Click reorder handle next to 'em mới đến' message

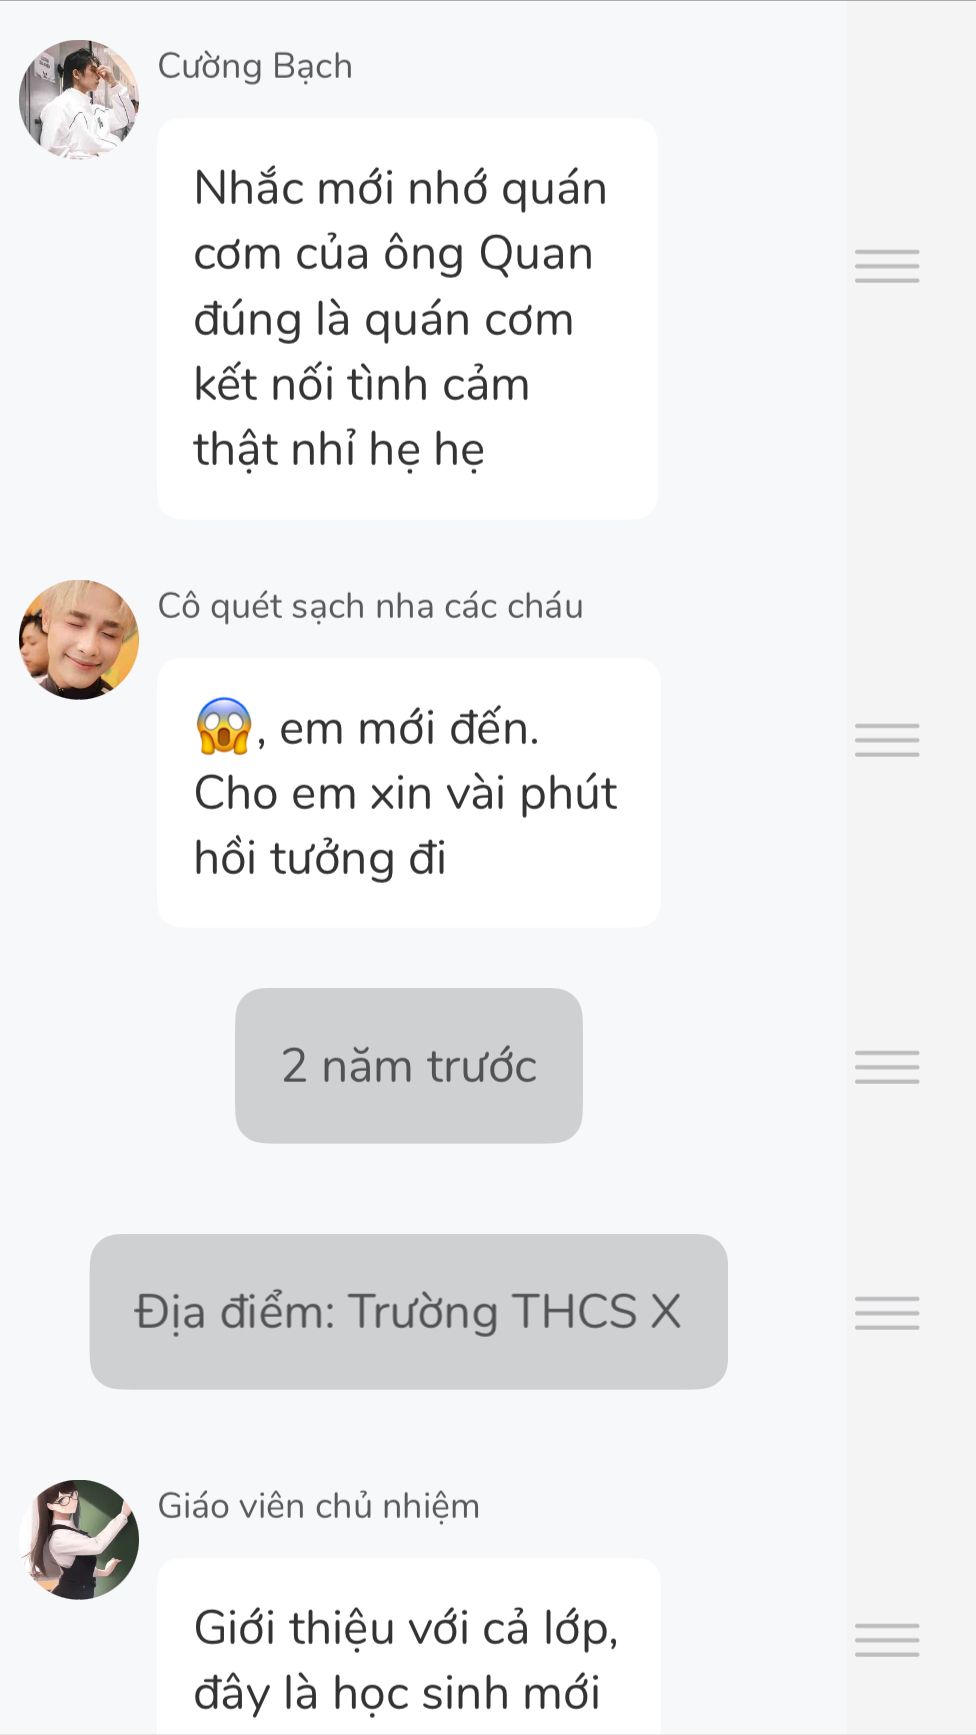click(x=887, y=740)
